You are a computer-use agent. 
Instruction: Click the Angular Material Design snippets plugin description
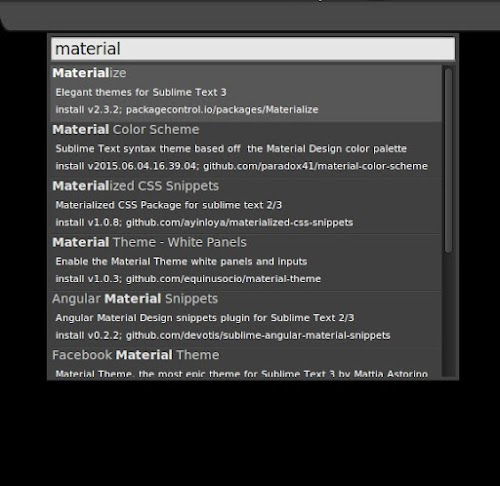click(205, 318)
